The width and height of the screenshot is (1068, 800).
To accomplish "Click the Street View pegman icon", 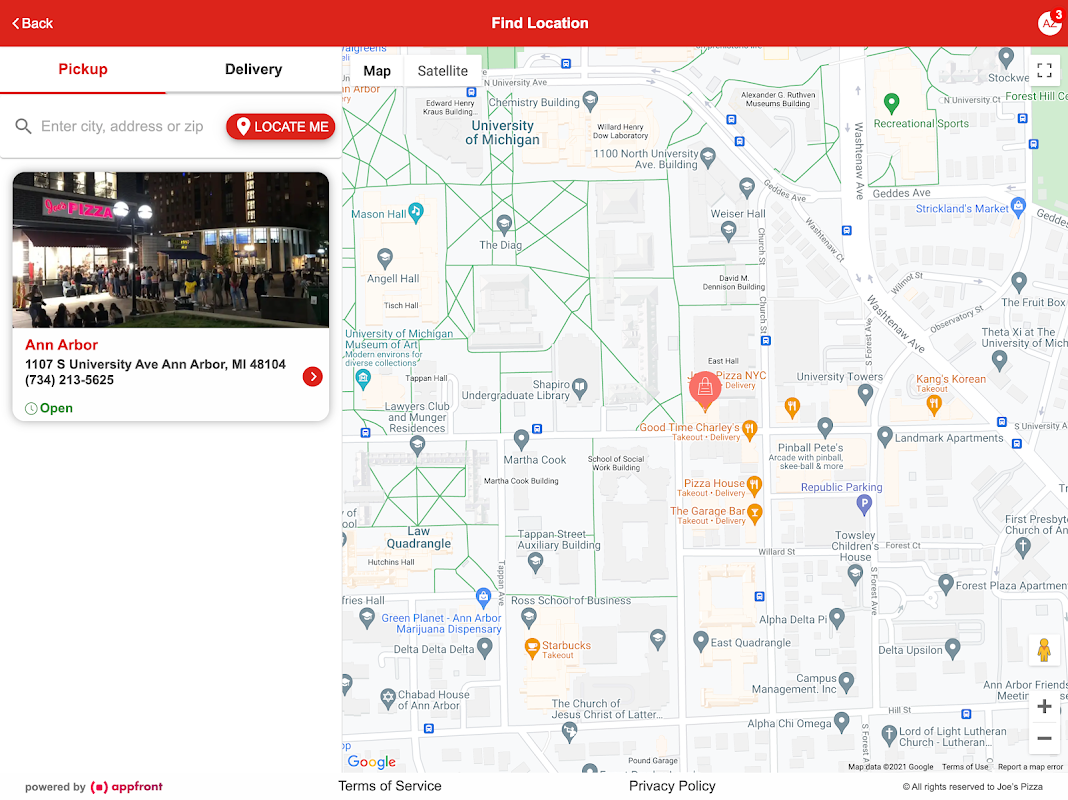I will pyautogui.click(x=1044, y=650).
